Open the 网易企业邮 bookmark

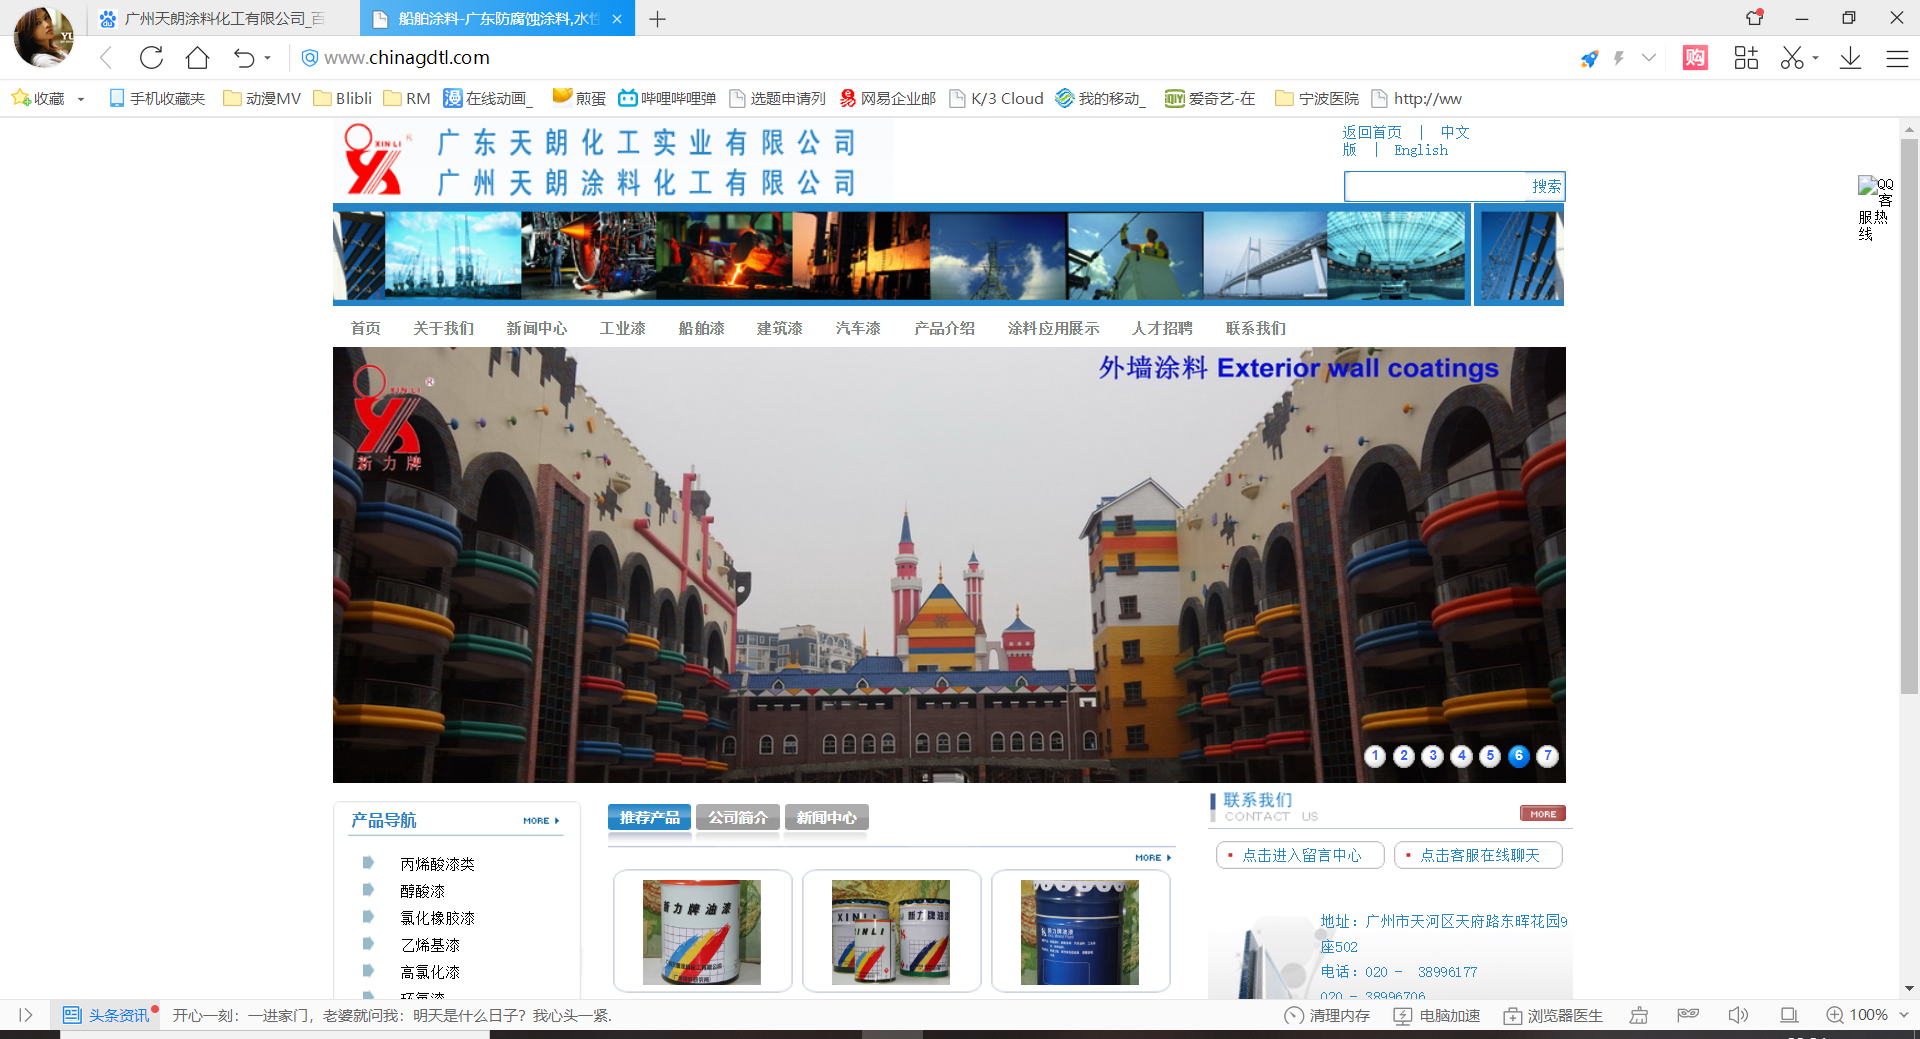(x=888, y=98)
